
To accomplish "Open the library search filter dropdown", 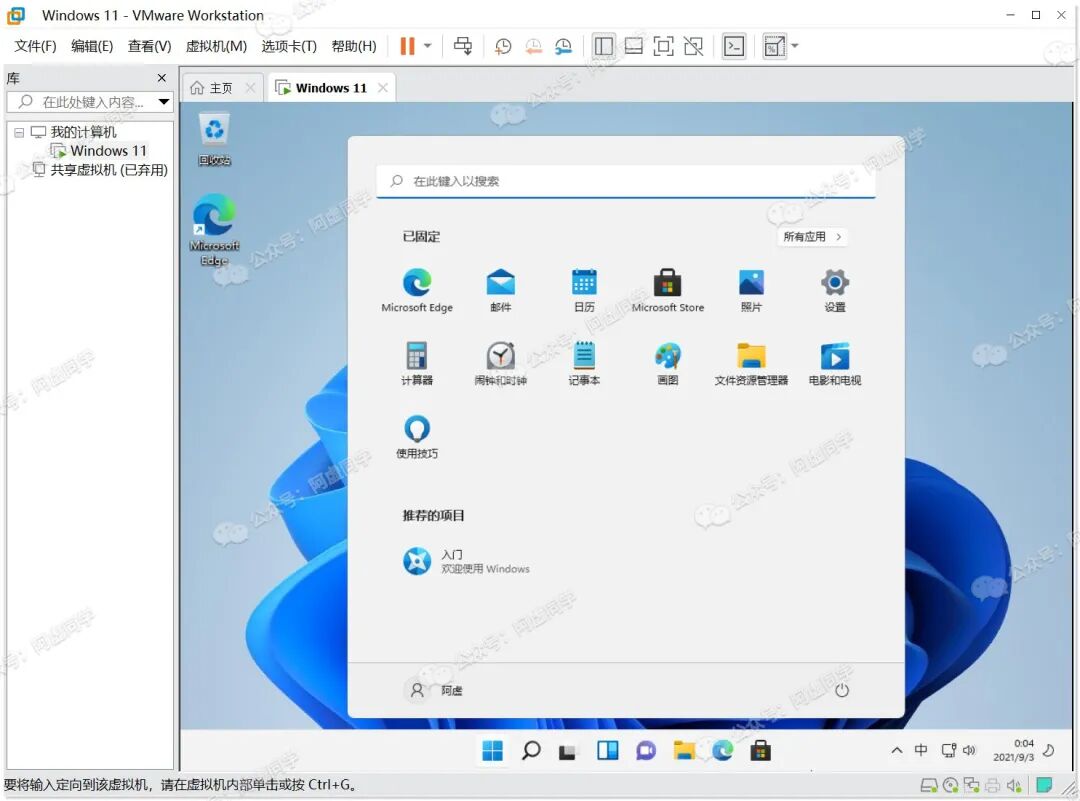I will click(x=164, y=102).
